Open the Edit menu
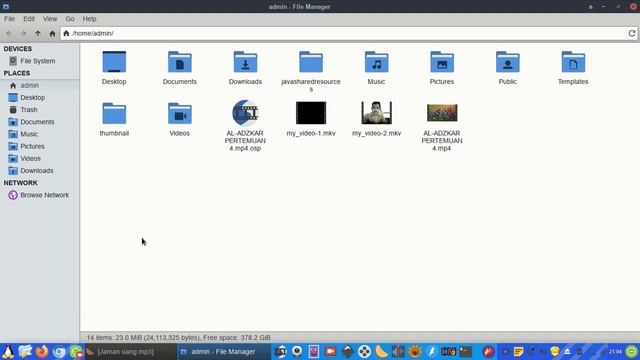Image resolution: width=640 pixels, height=360 pixels. click(29, 19)
